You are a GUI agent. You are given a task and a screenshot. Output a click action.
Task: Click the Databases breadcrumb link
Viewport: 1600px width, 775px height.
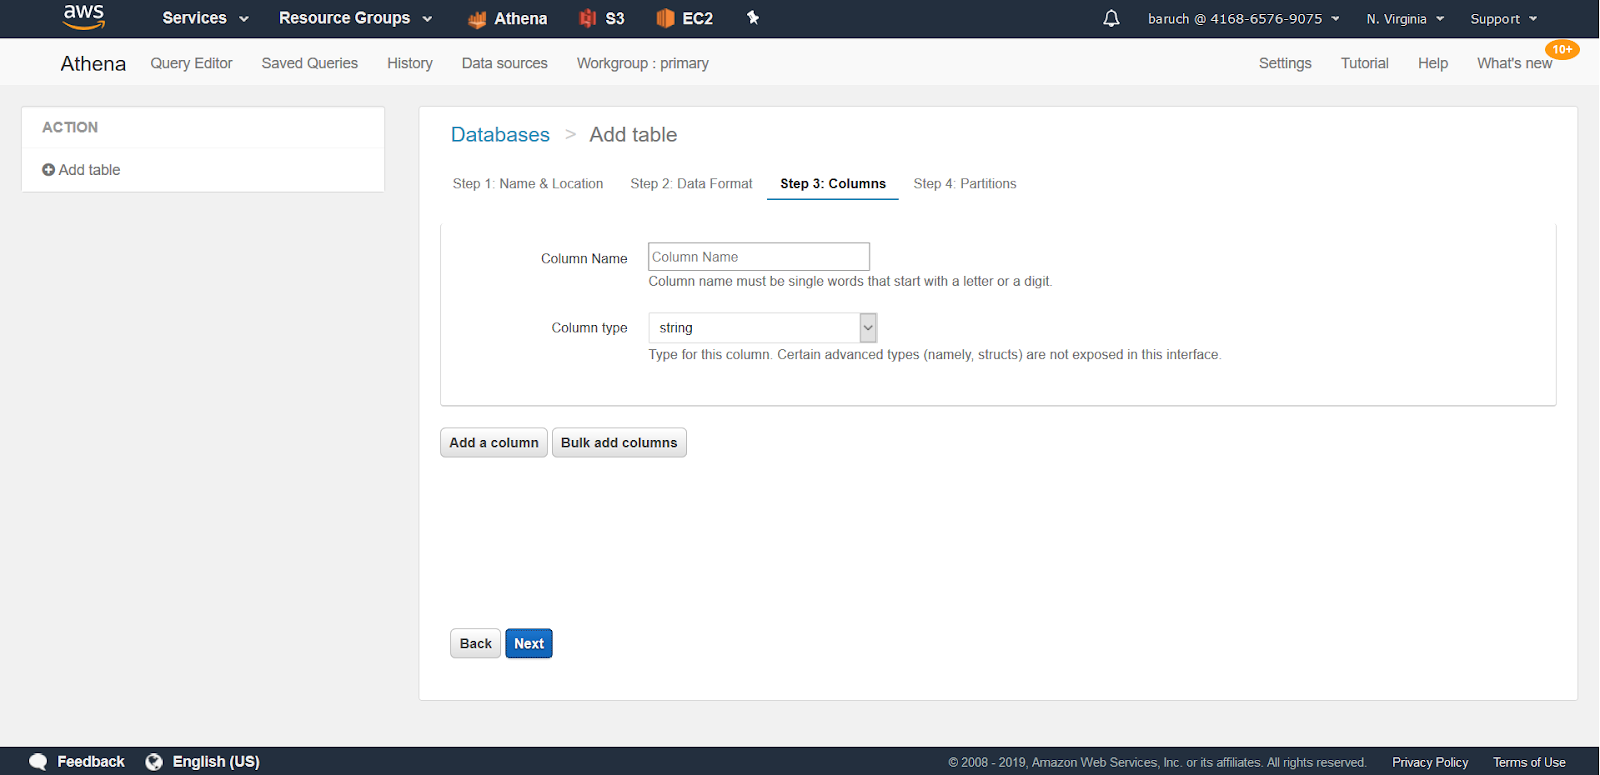[500, 135]
